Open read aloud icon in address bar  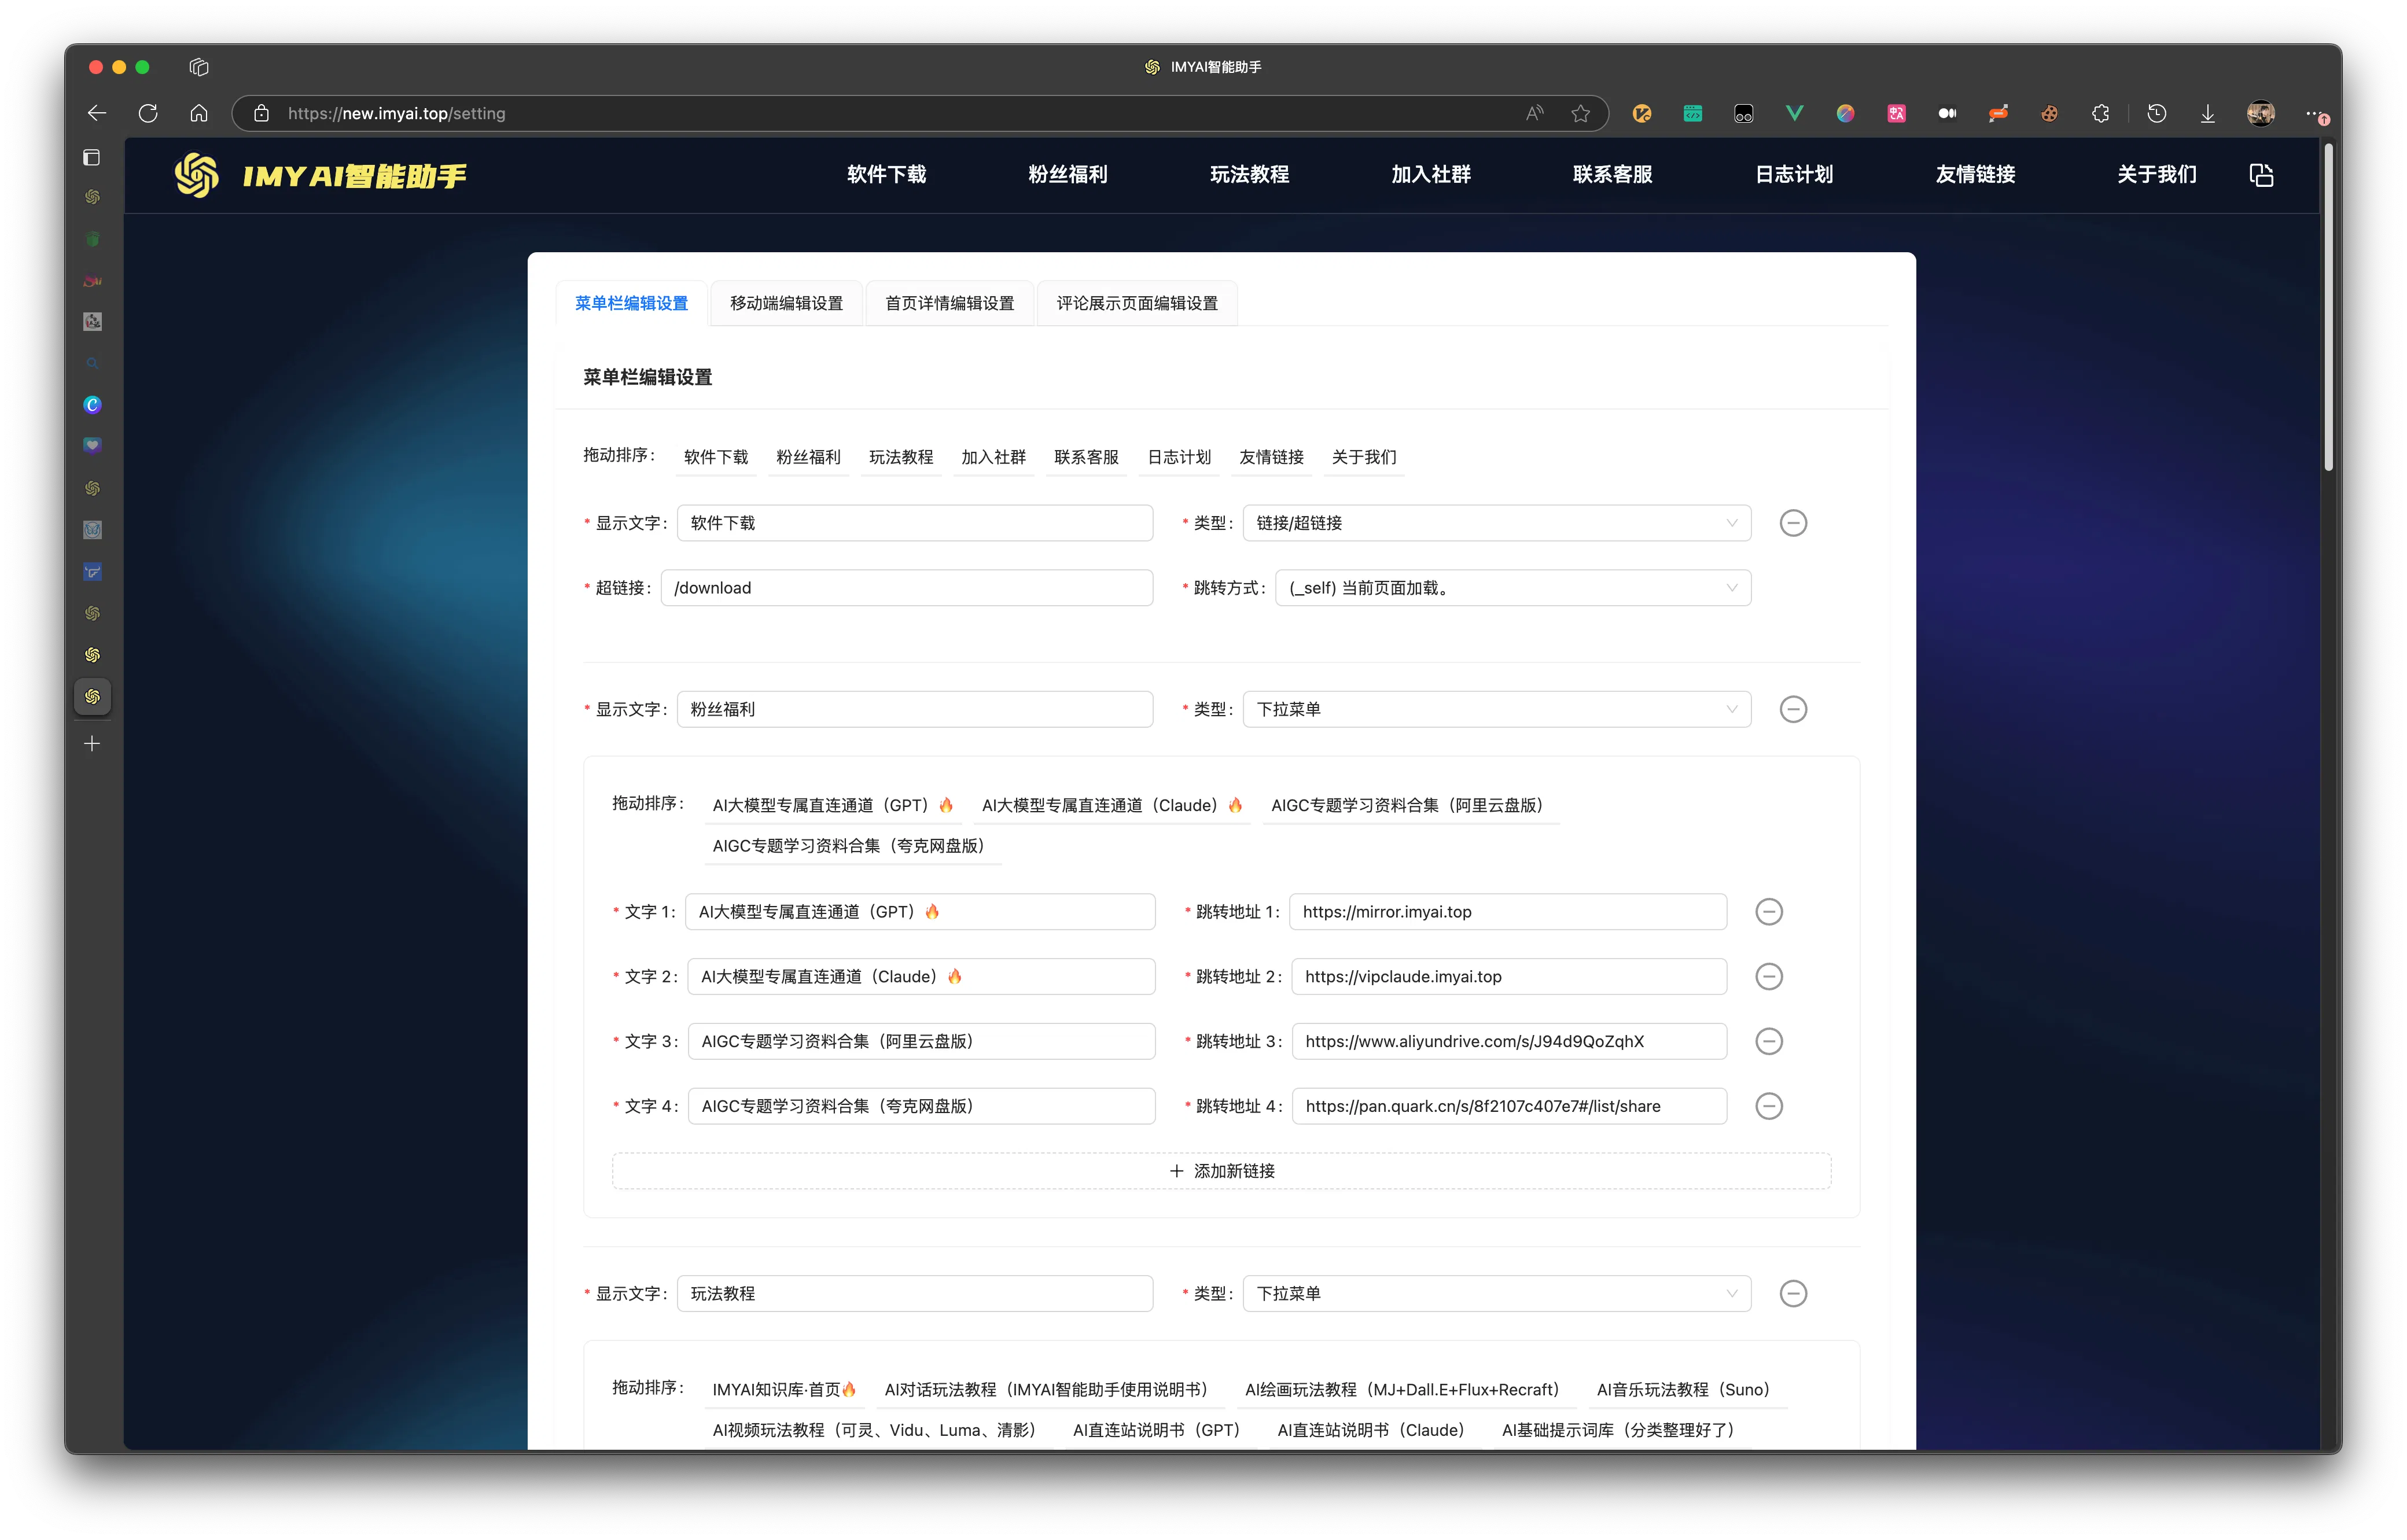pyautogui.click(x=1534, y=113)
